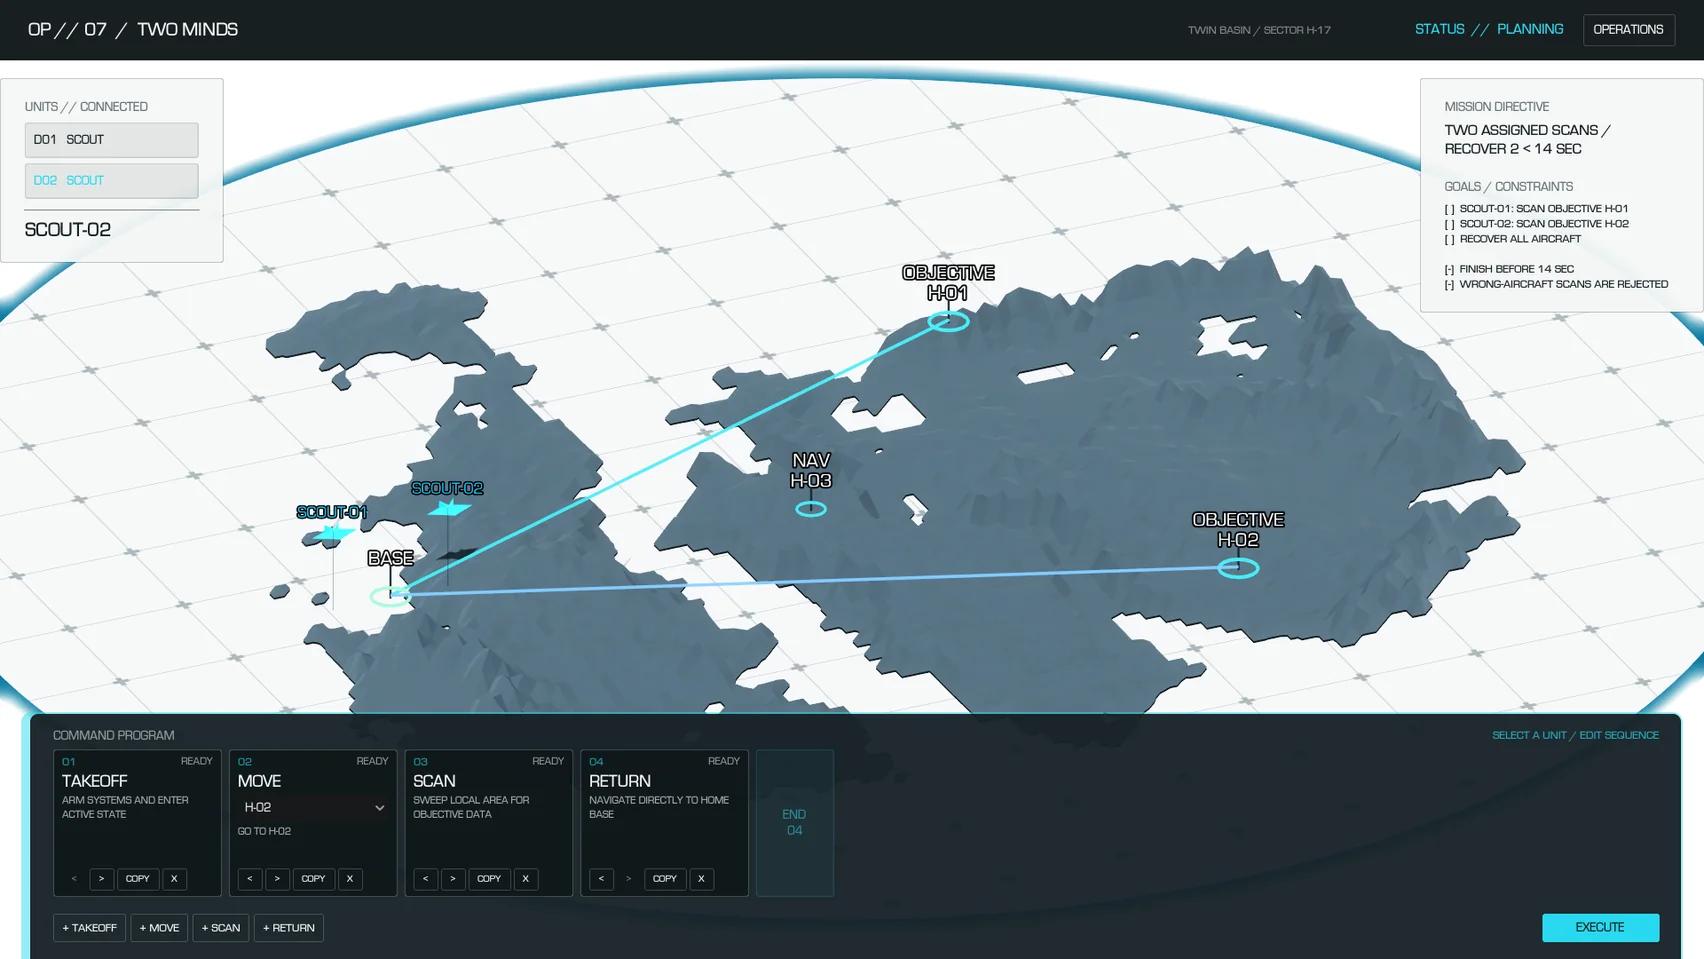Click NAV H-03 ring marker
The width and height of the screenshot is (1704, 959).
(811, 509)
